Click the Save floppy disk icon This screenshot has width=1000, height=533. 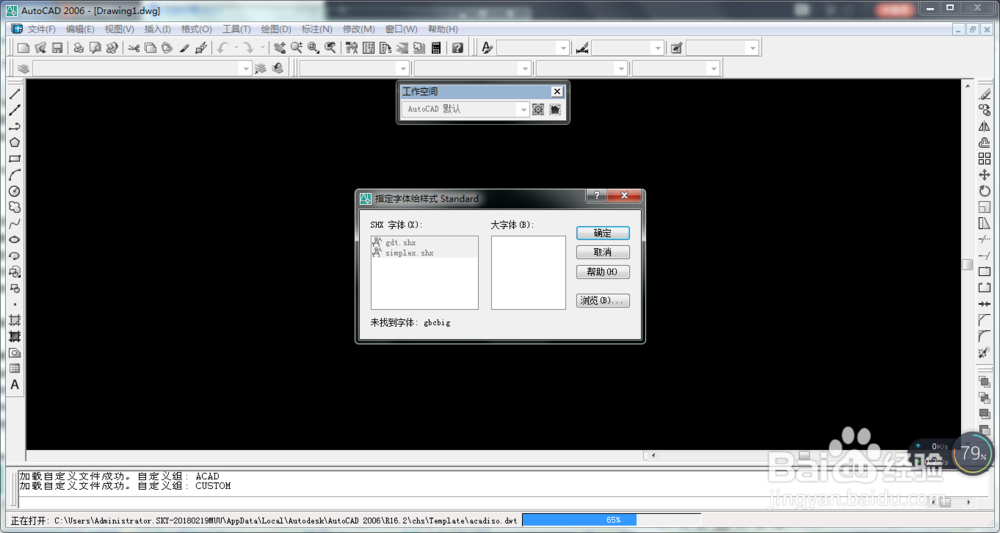57,48
